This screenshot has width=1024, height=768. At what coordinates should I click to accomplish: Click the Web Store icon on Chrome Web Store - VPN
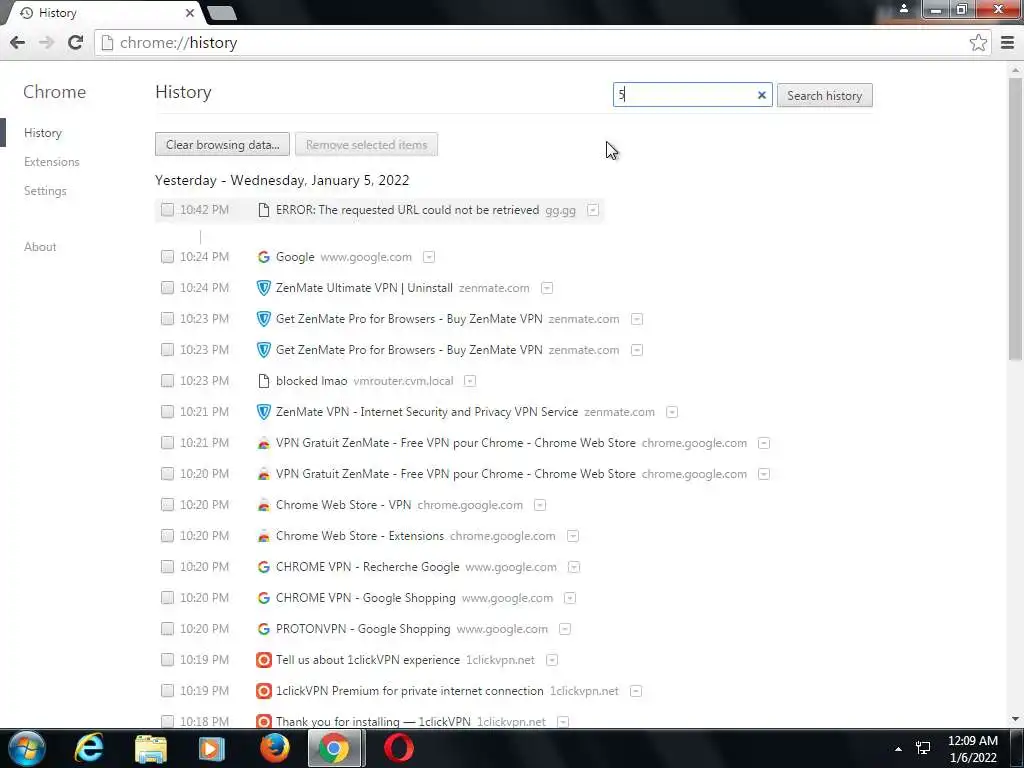263,505
